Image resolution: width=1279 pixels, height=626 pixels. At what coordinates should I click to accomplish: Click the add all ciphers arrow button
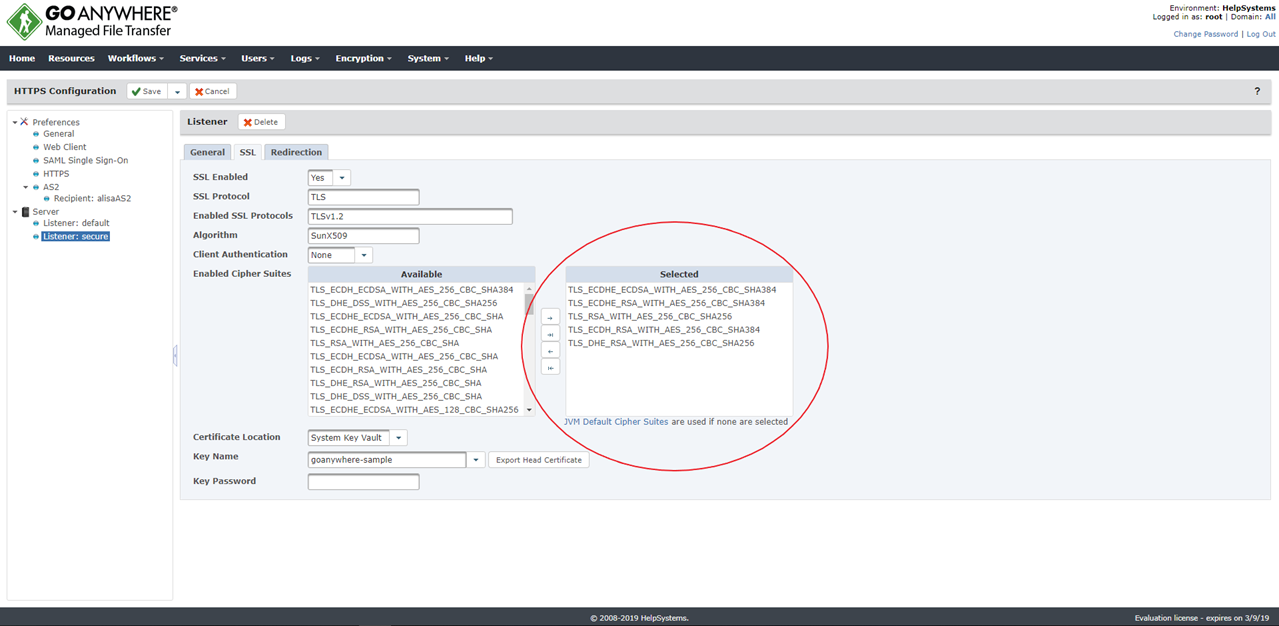tap(550, 334)
